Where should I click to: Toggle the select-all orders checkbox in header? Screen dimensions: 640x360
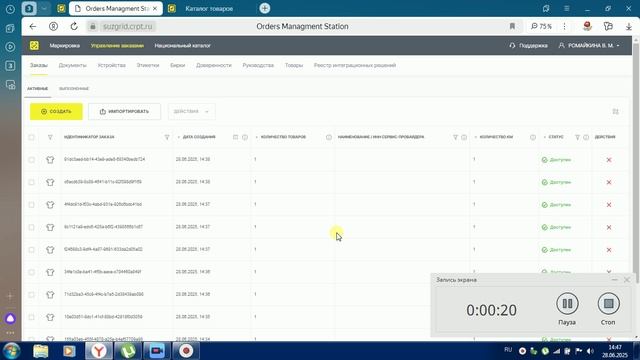coord(31,137)
